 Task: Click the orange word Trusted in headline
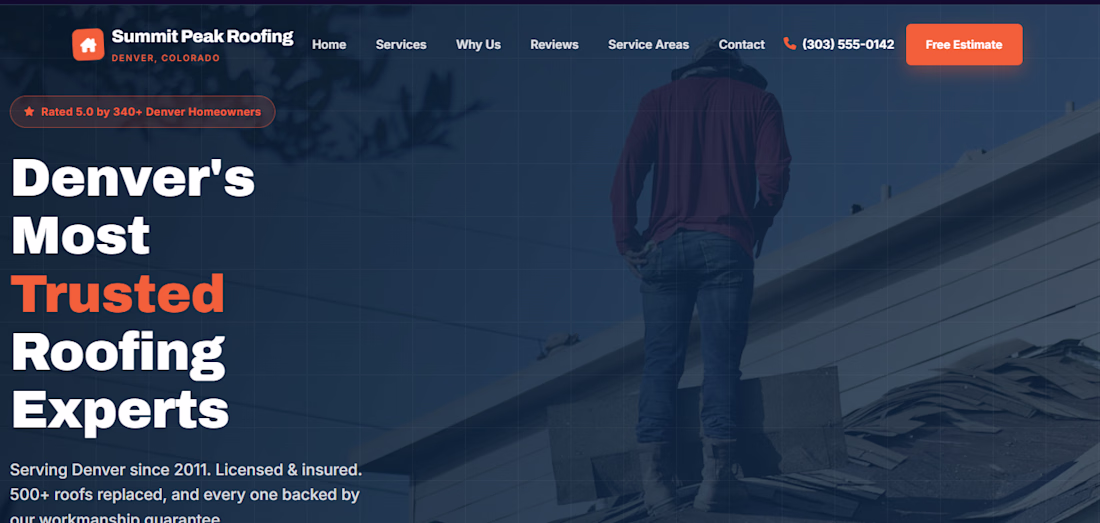click(x=118, y=293)
